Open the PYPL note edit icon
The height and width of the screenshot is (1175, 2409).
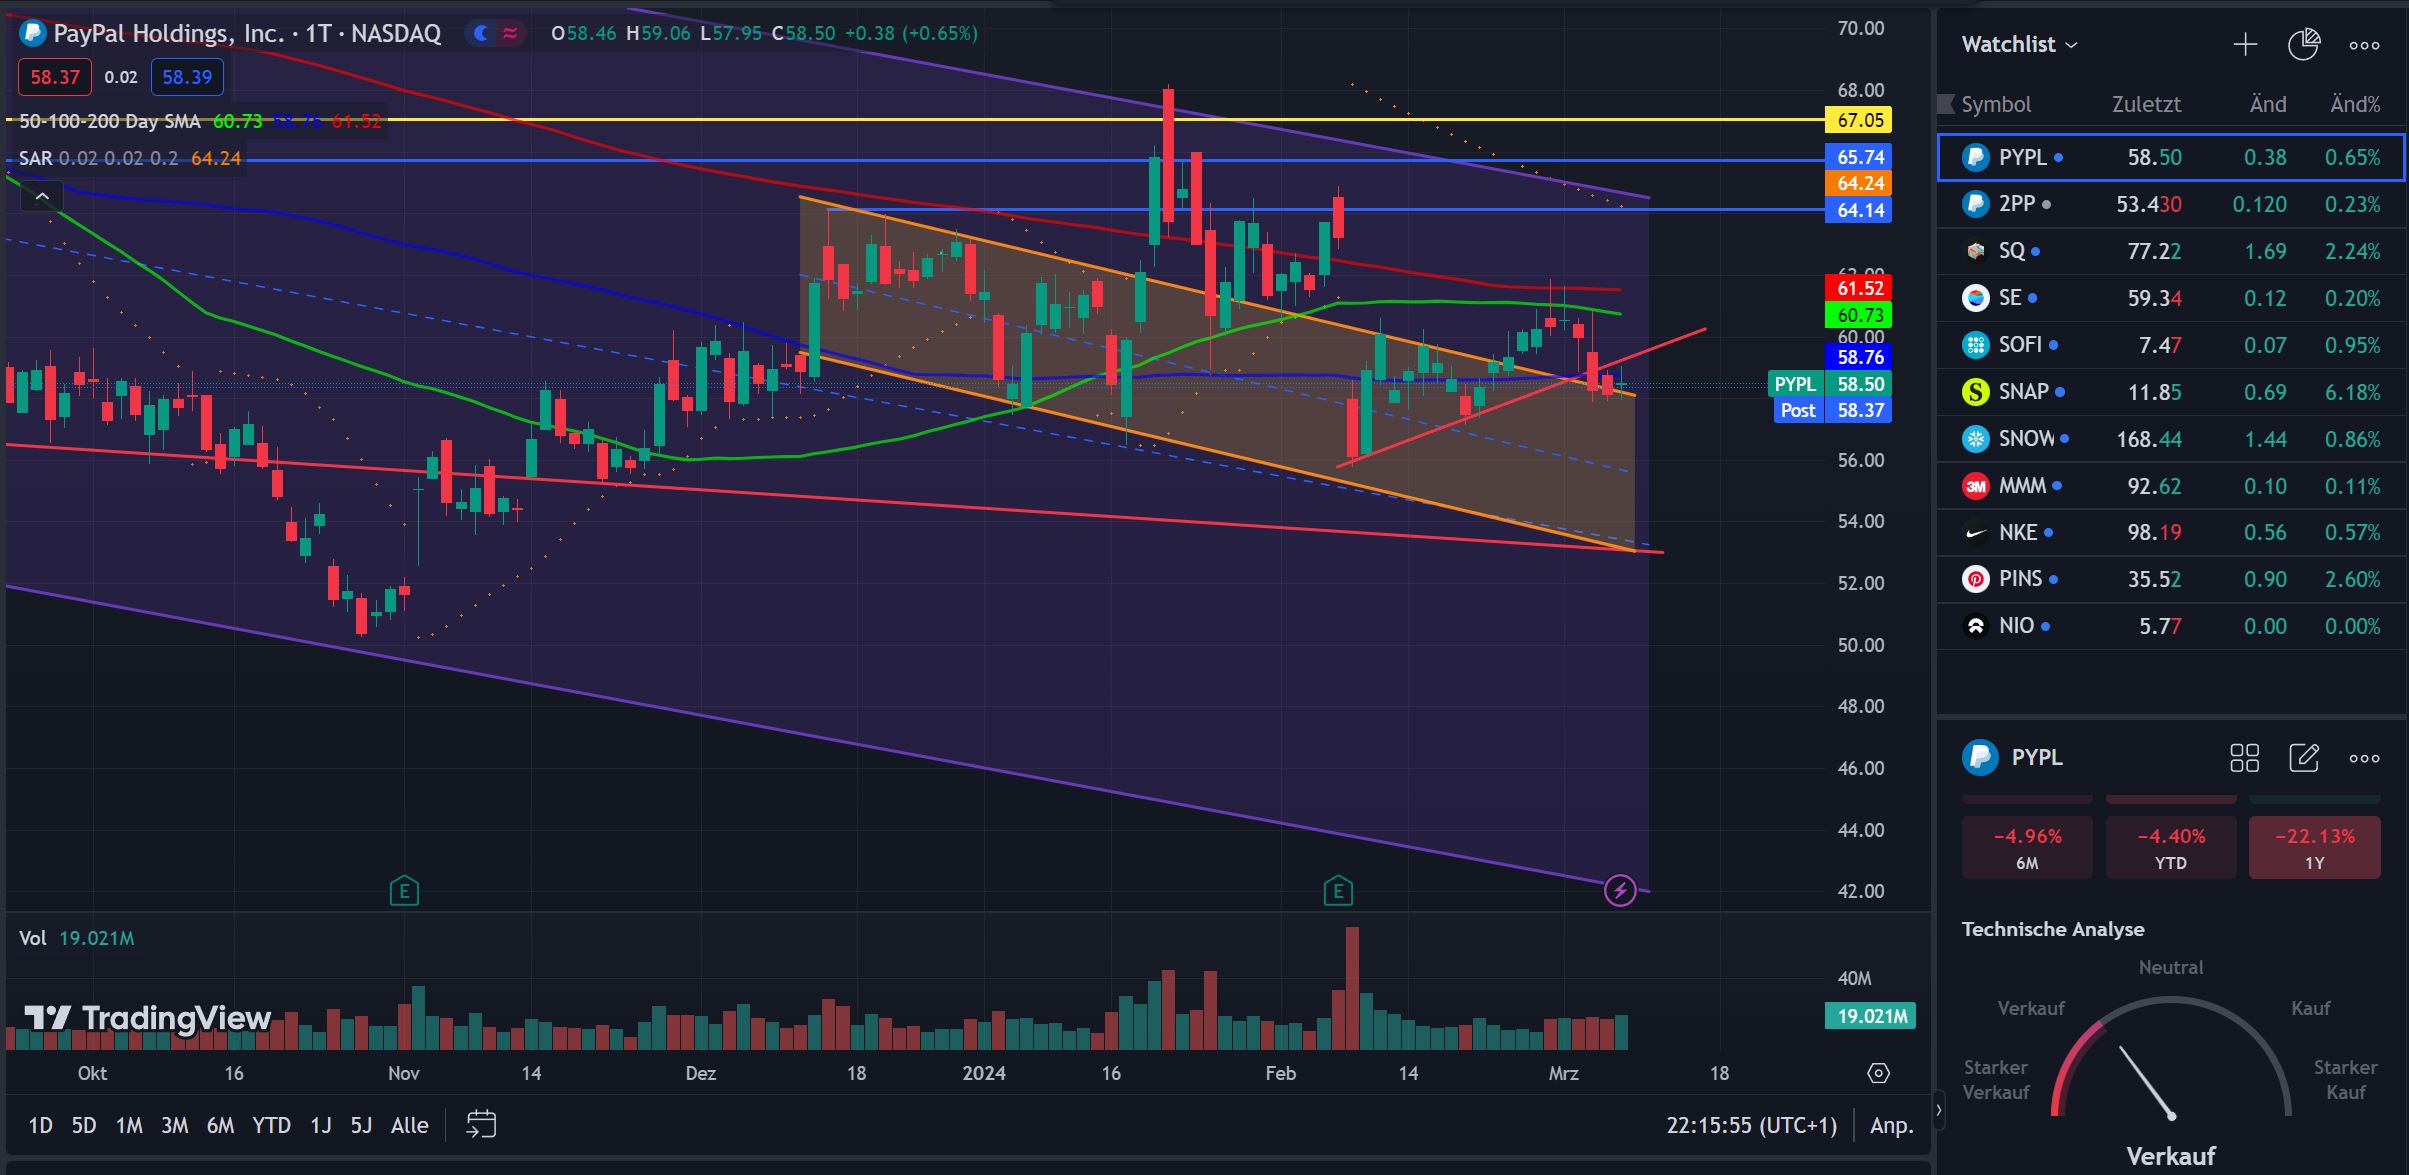click(x=2303, y=758)
